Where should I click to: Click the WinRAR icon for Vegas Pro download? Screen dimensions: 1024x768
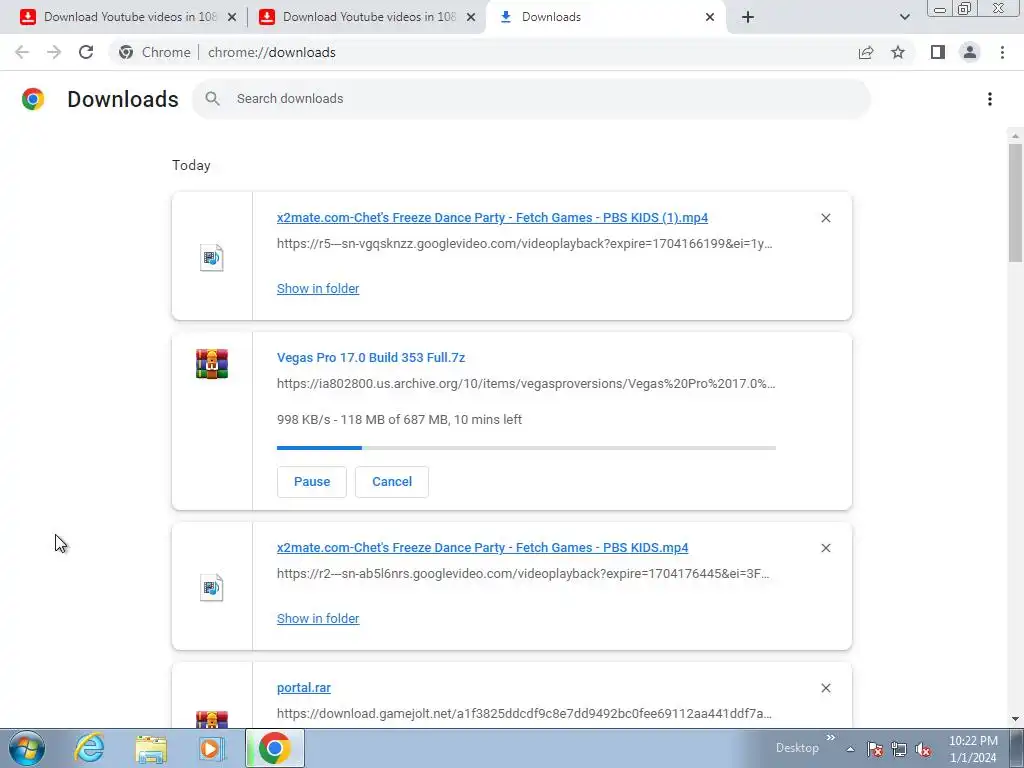tap(212, 364)
